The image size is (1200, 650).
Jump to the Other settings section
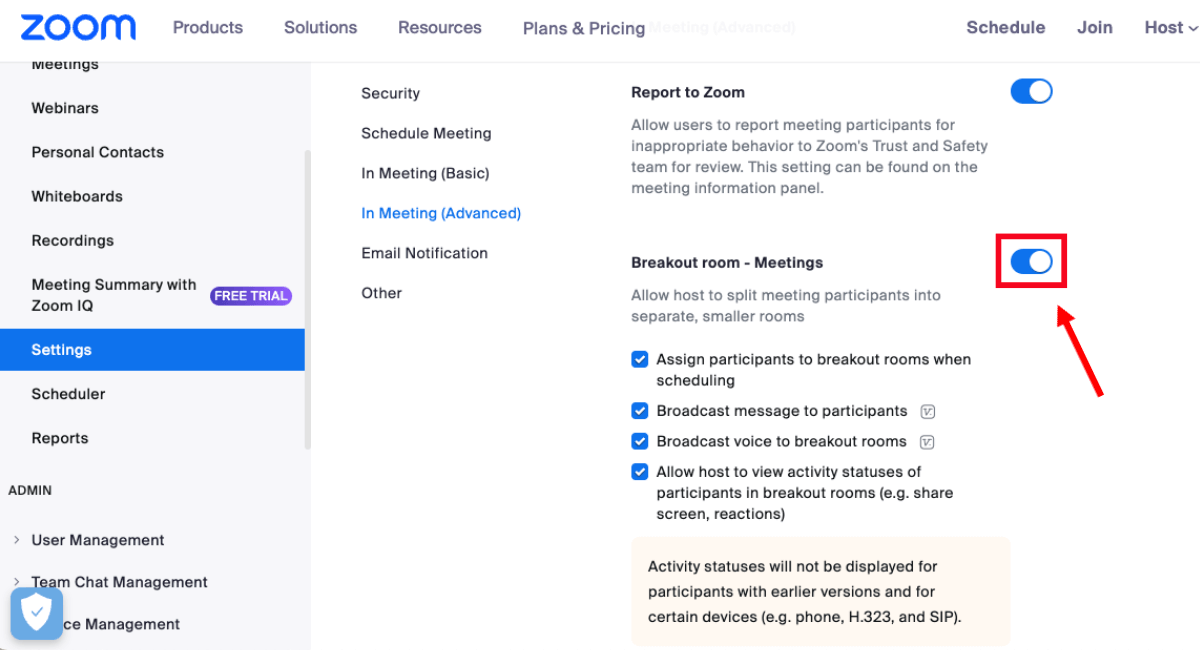[382, 293]
